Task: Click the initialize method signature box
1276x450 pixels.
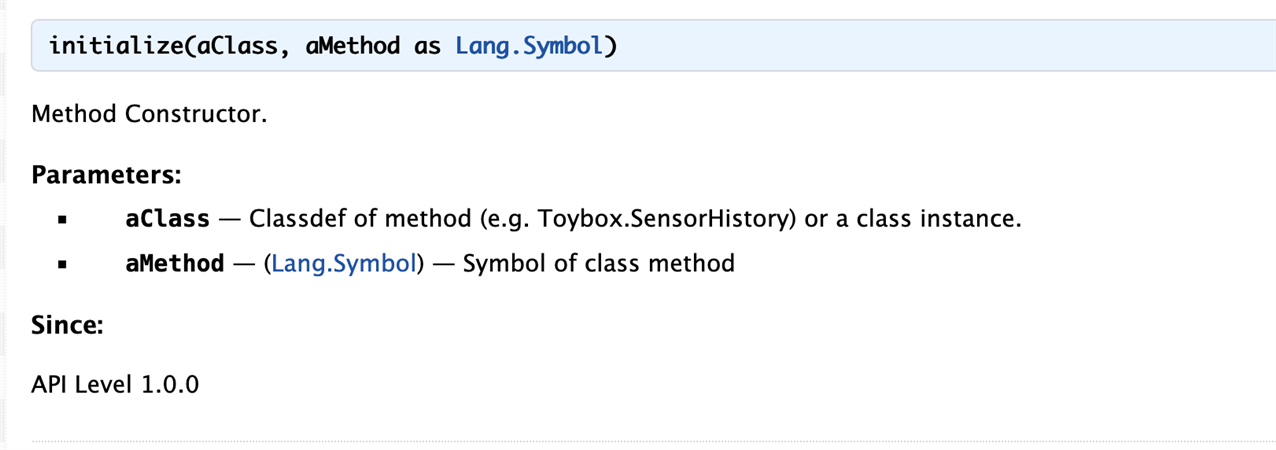Action: [654, 47]
